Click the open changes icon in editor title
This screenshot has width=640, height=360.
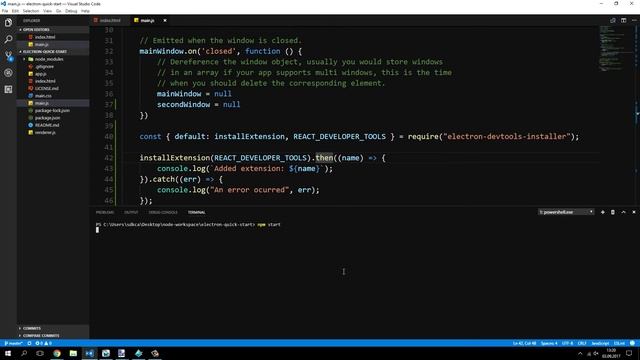coord(613,20)
